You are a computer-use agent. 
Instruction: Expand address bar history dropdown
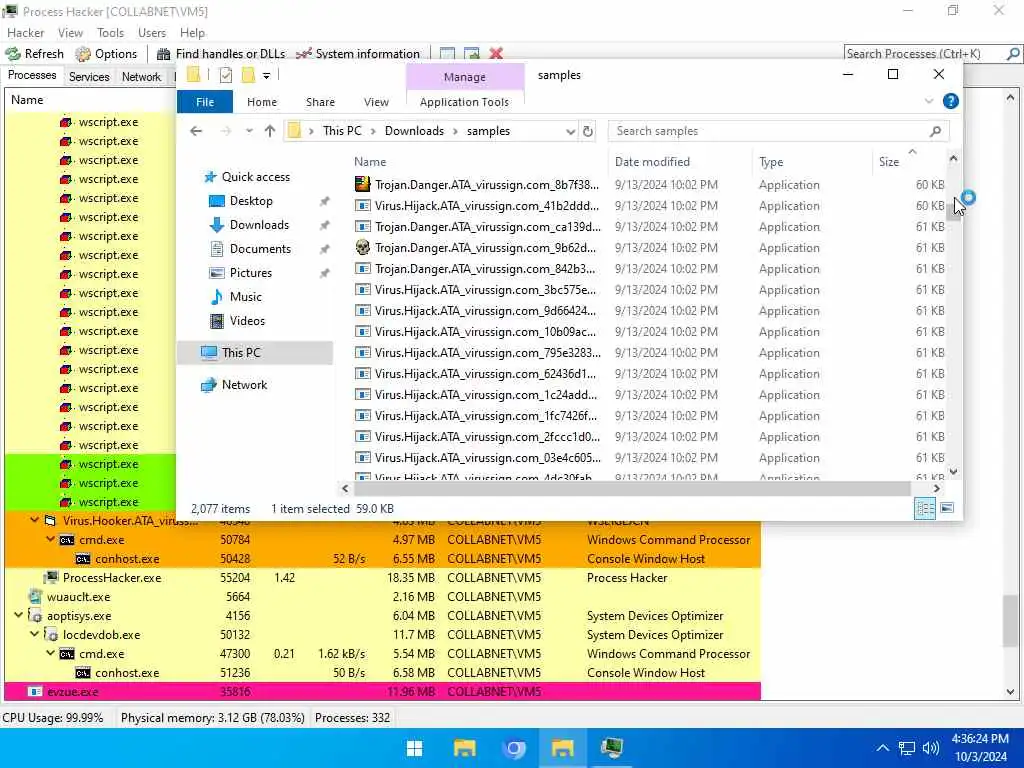(x=570, y=131)
